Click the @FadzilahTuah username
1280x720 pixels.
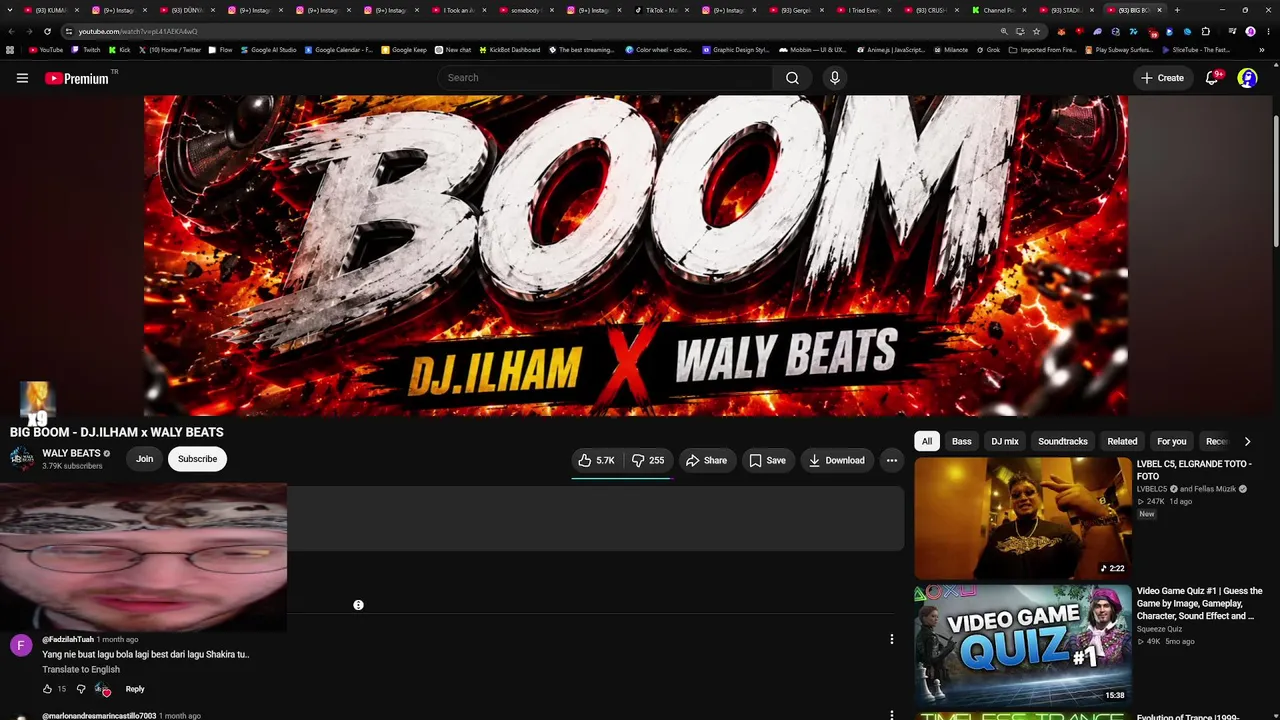(x=68, y=639)
